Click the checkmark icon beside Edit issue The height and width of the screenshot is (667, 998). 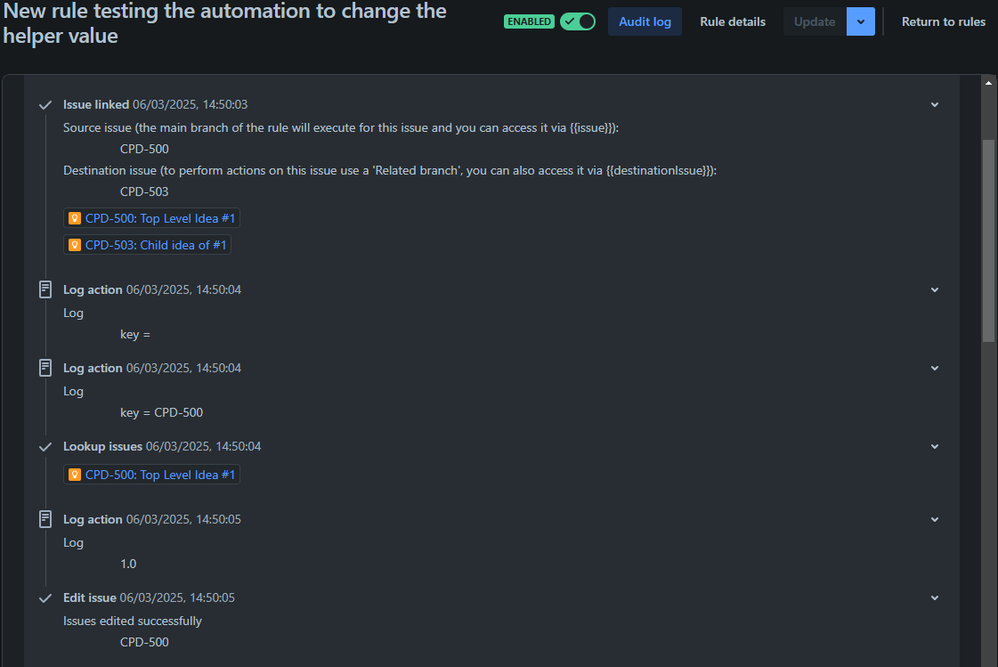pos(45,597)
